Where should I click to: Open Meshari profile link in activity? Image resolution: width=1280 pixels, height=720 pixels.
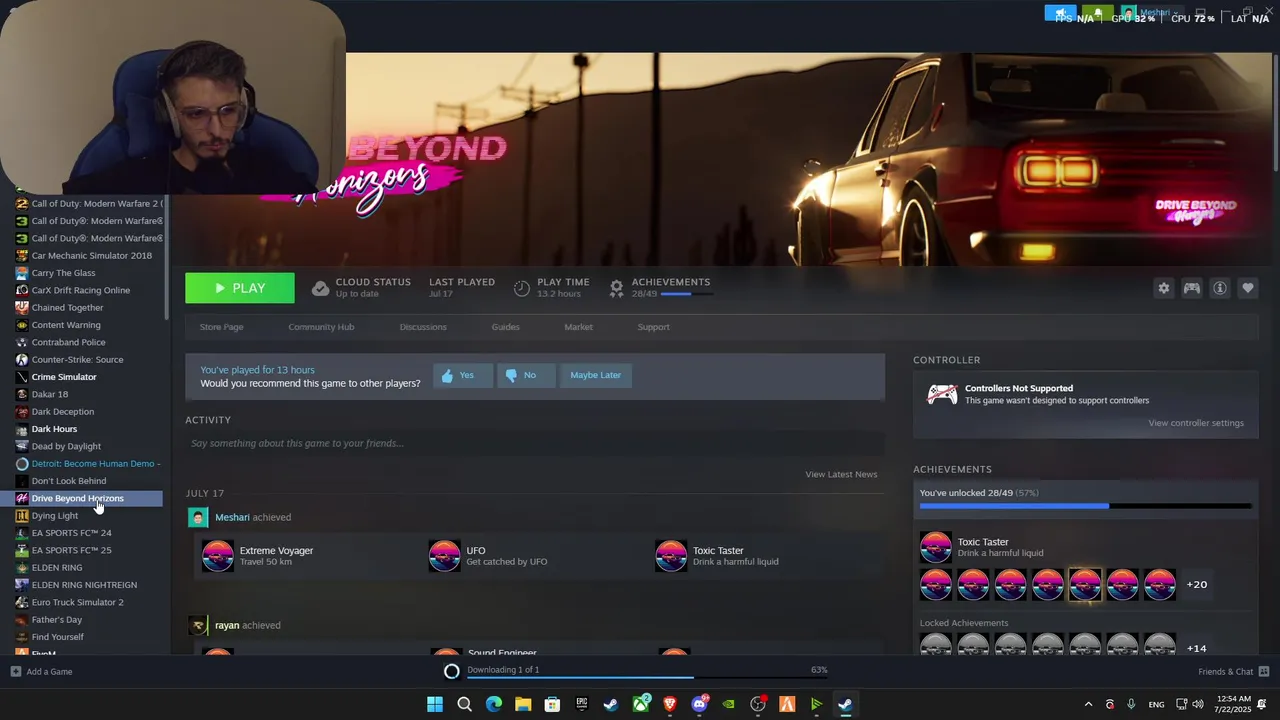point(232,517)
